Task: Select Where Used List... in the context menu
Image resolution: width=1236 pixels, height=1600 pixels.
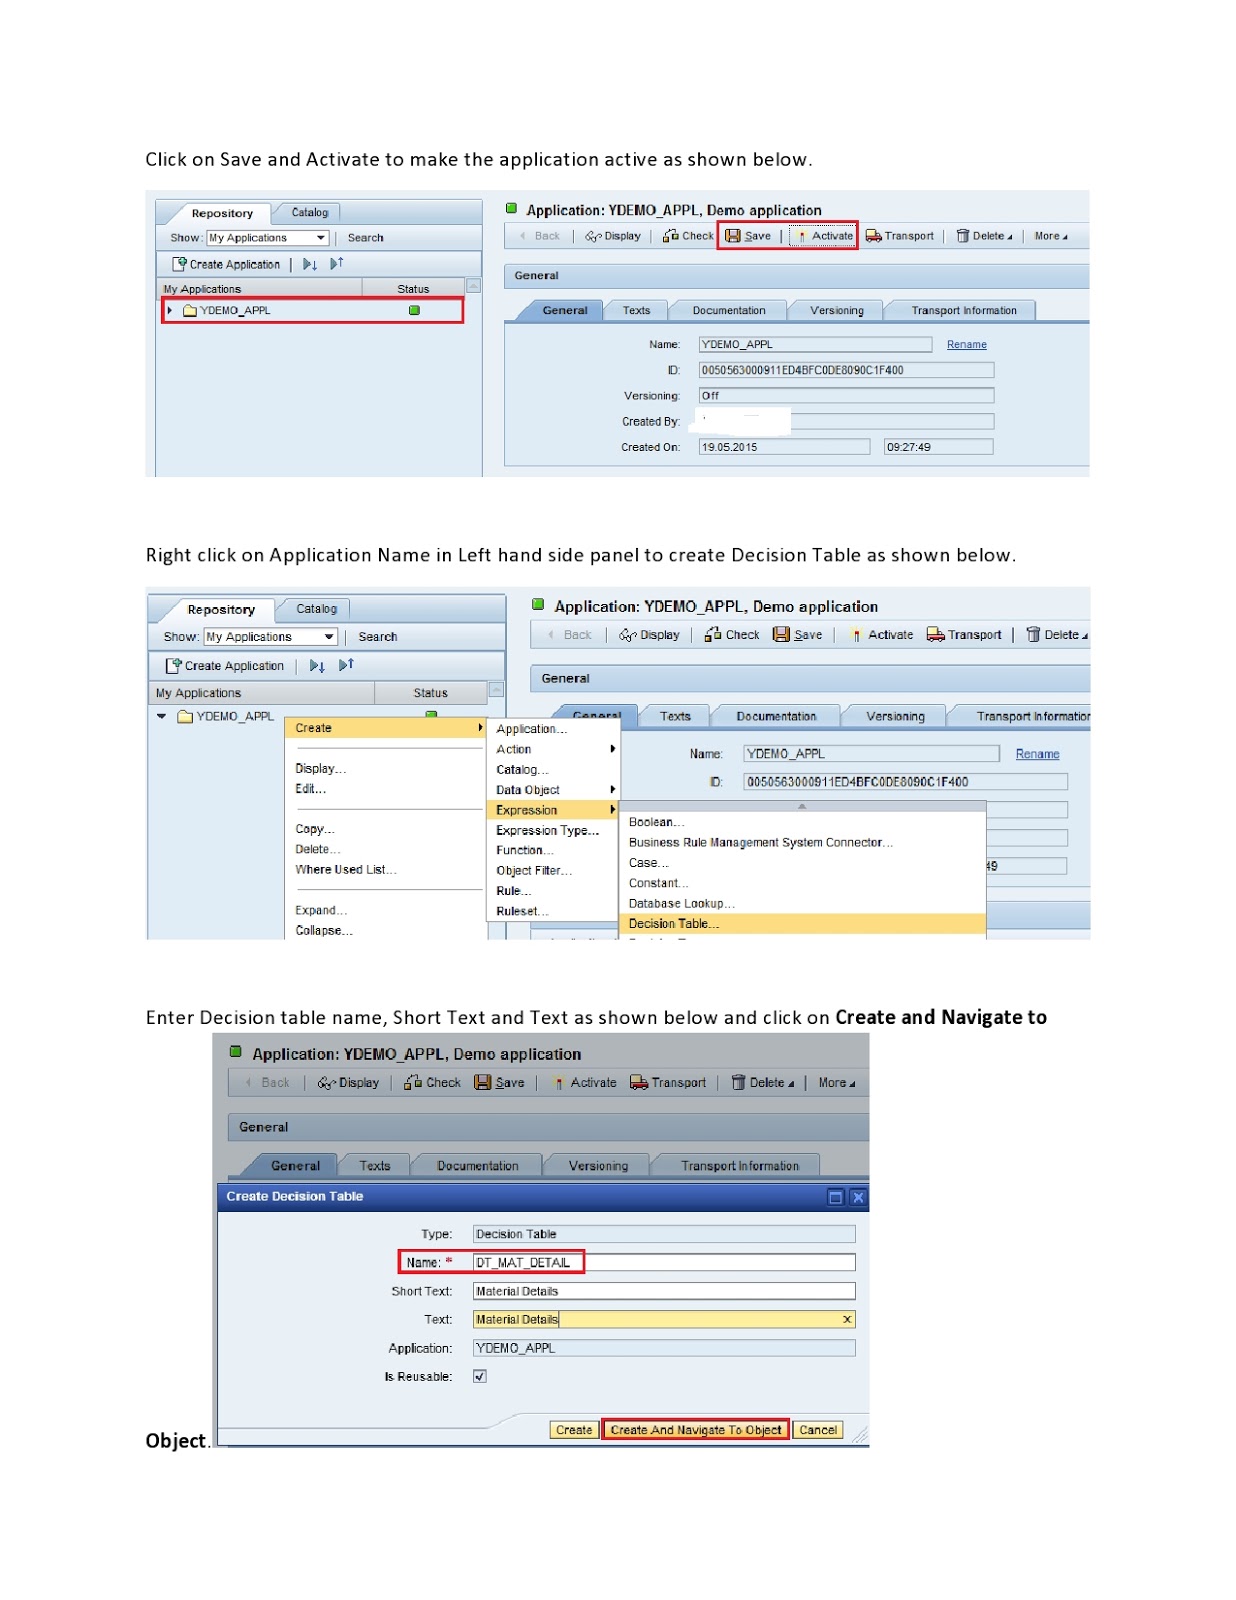Action: click(x=346, y=869)
